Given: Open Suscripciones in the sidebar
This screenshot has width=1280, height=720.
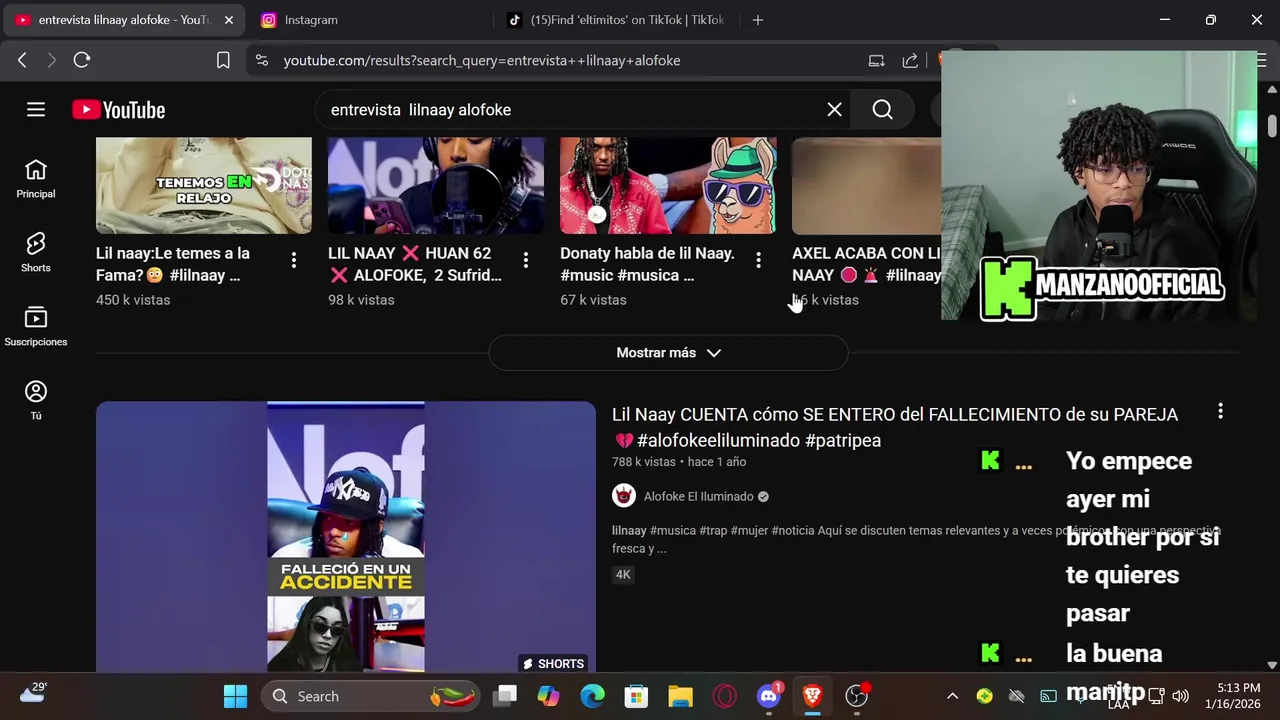Looking at the screenshot, I should point(36,328).
